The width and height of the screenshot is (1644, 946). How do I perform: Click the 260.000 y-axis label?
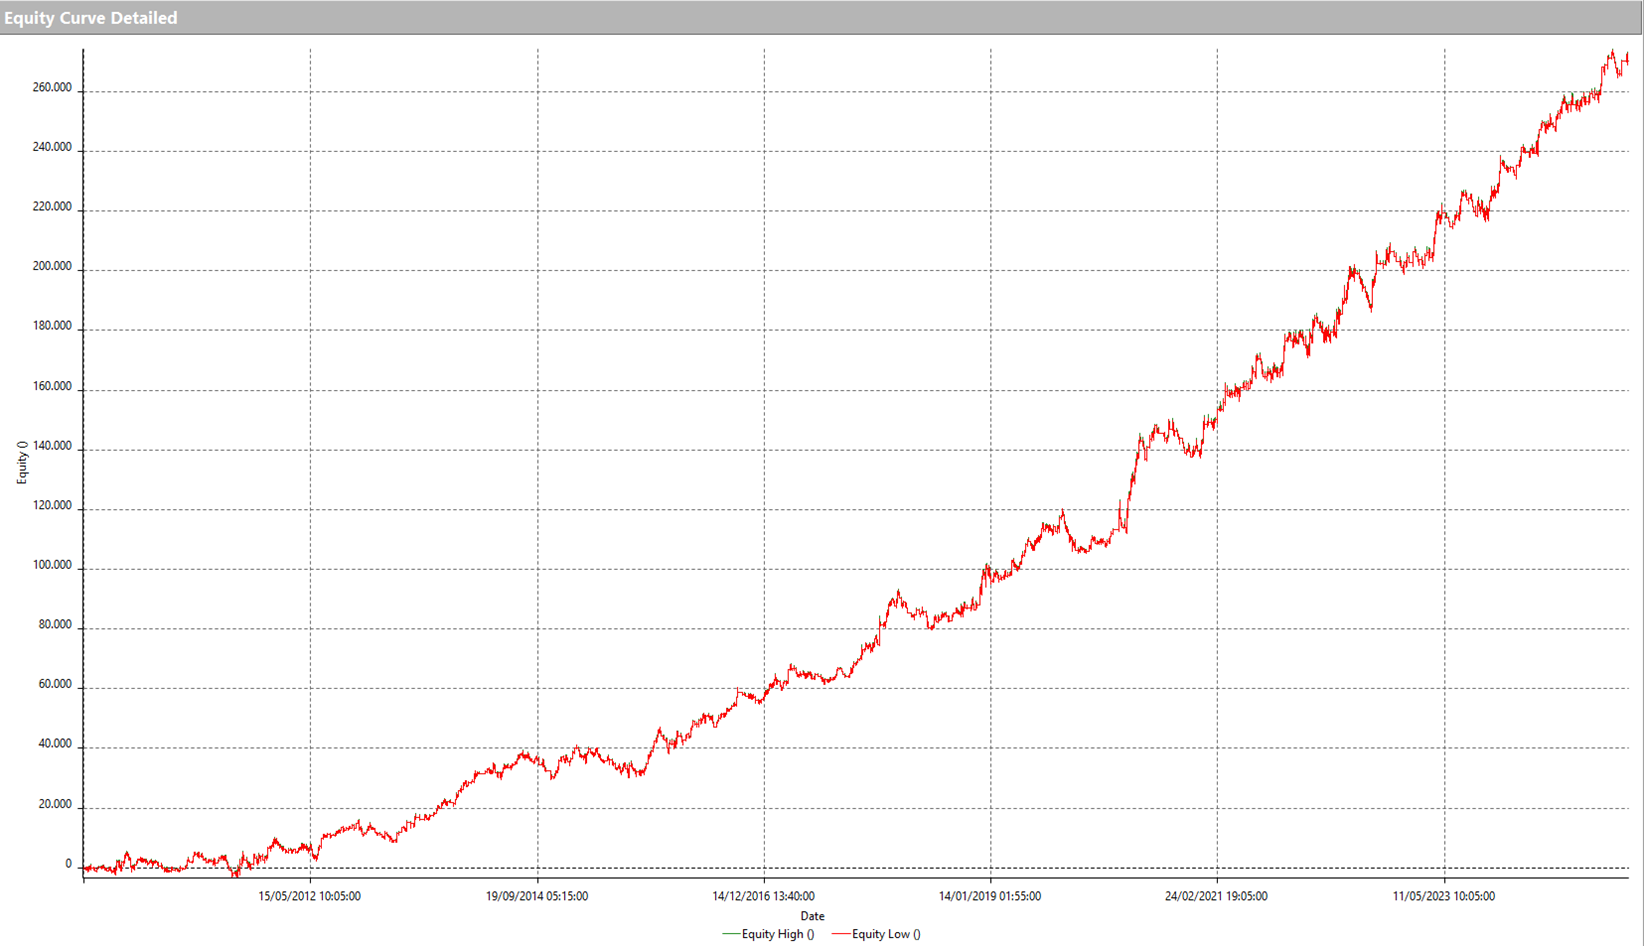click(52, 88)
